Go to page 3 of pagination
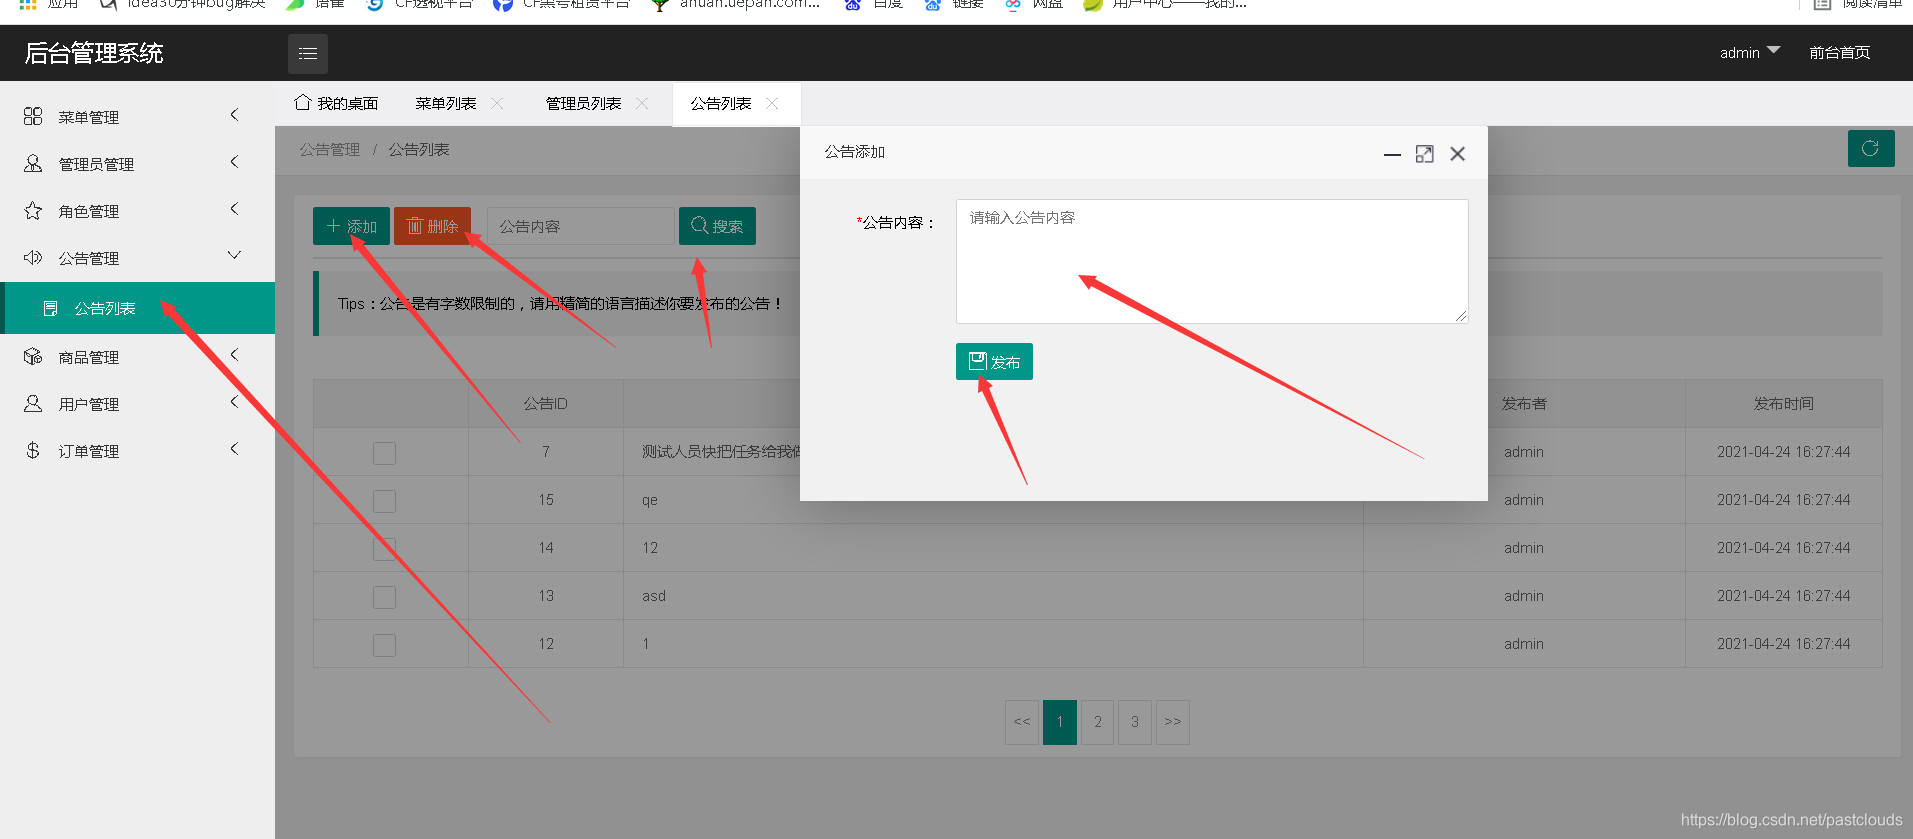This screenshot has height=839, width=1913. pos(1135,722)
